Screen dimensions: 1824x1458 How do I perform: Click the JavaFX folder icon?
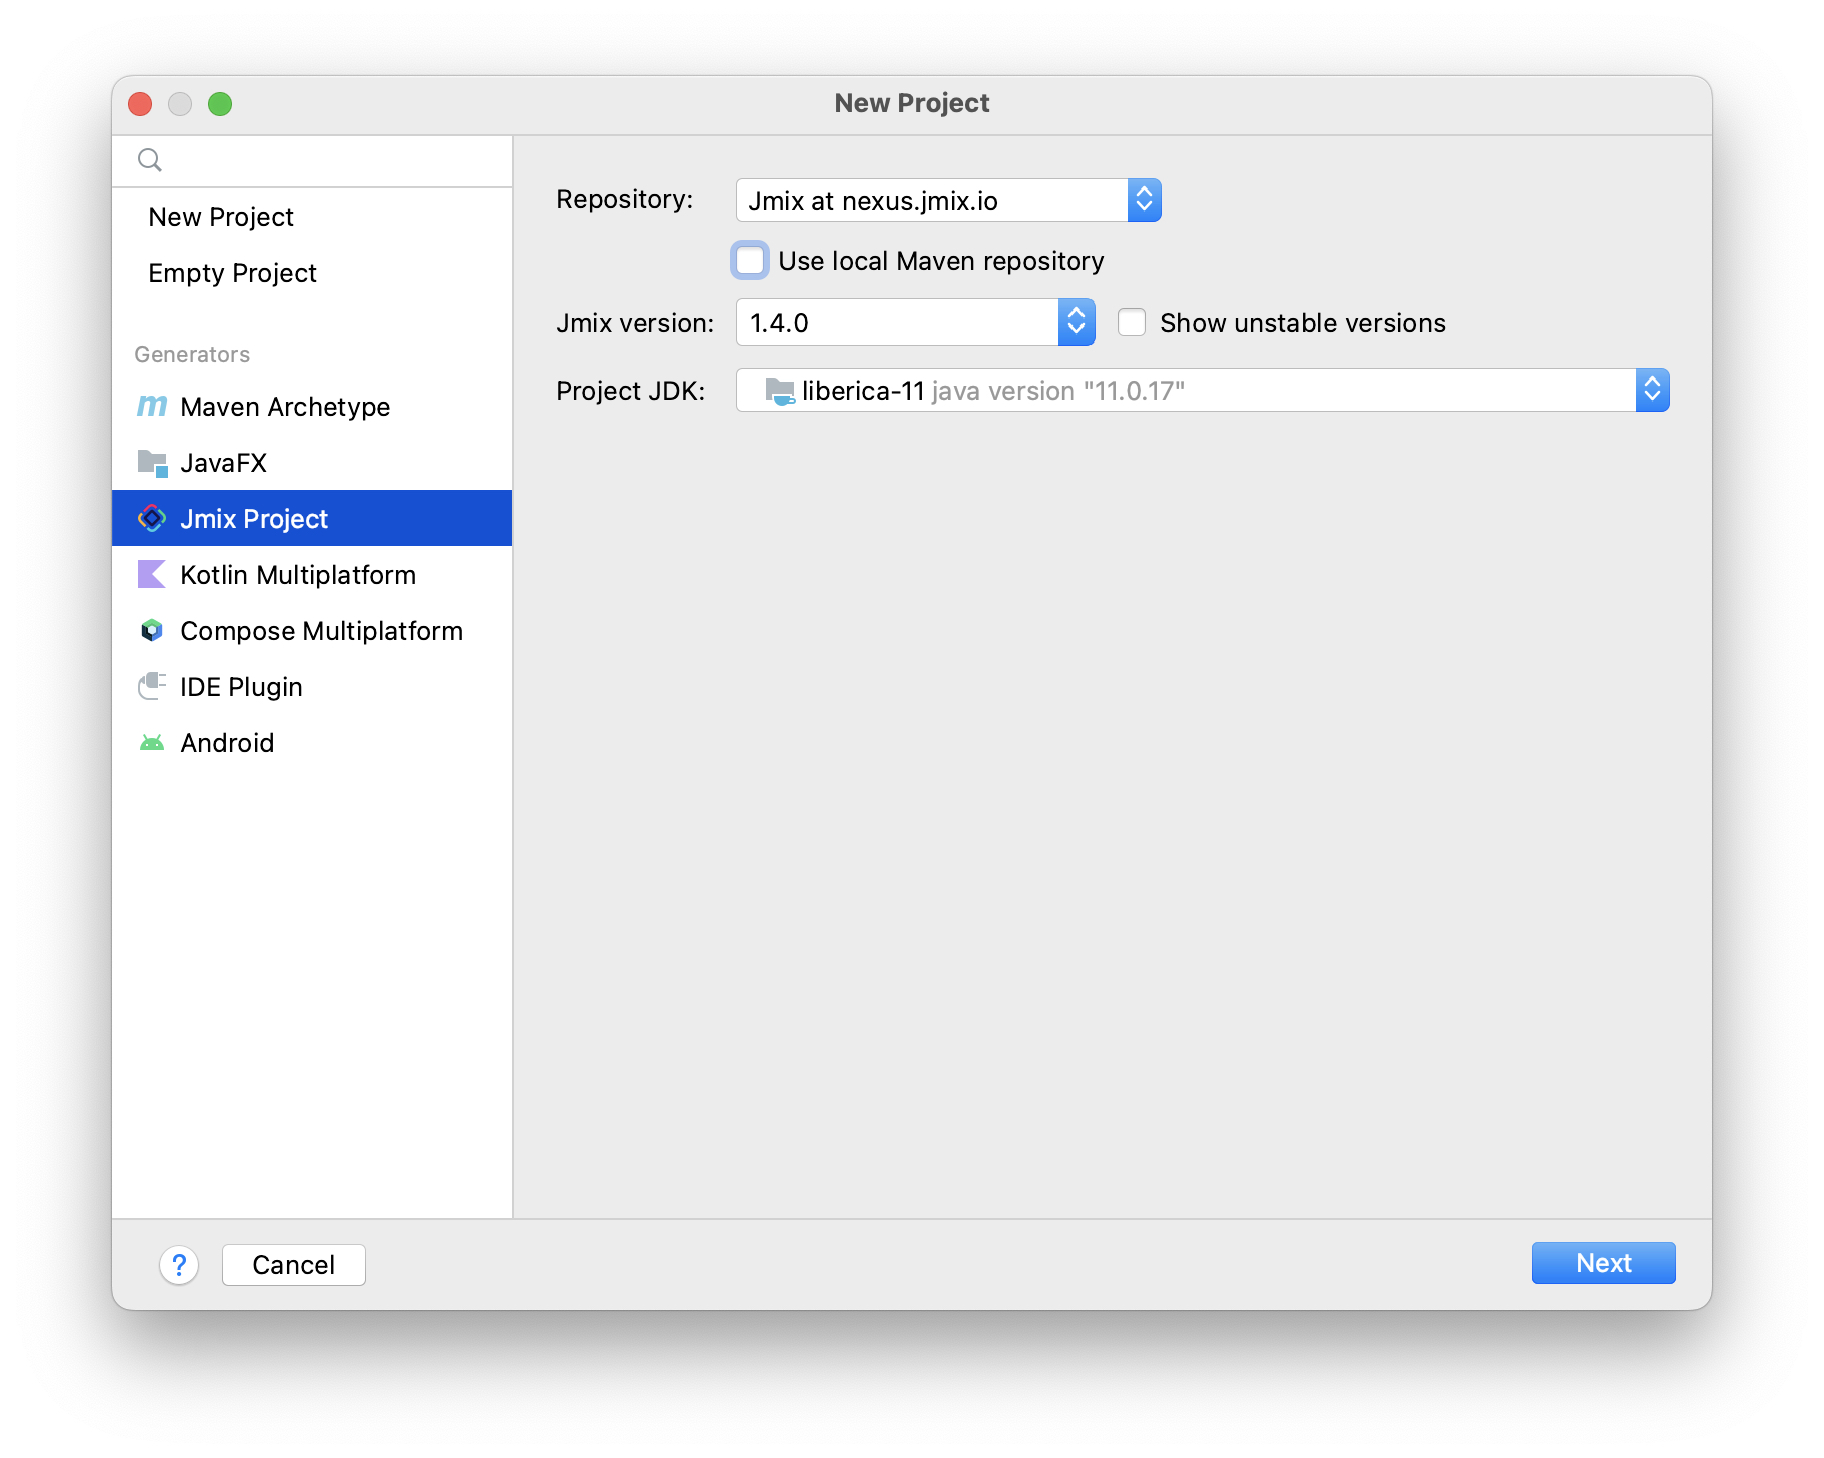click(152, 463)
